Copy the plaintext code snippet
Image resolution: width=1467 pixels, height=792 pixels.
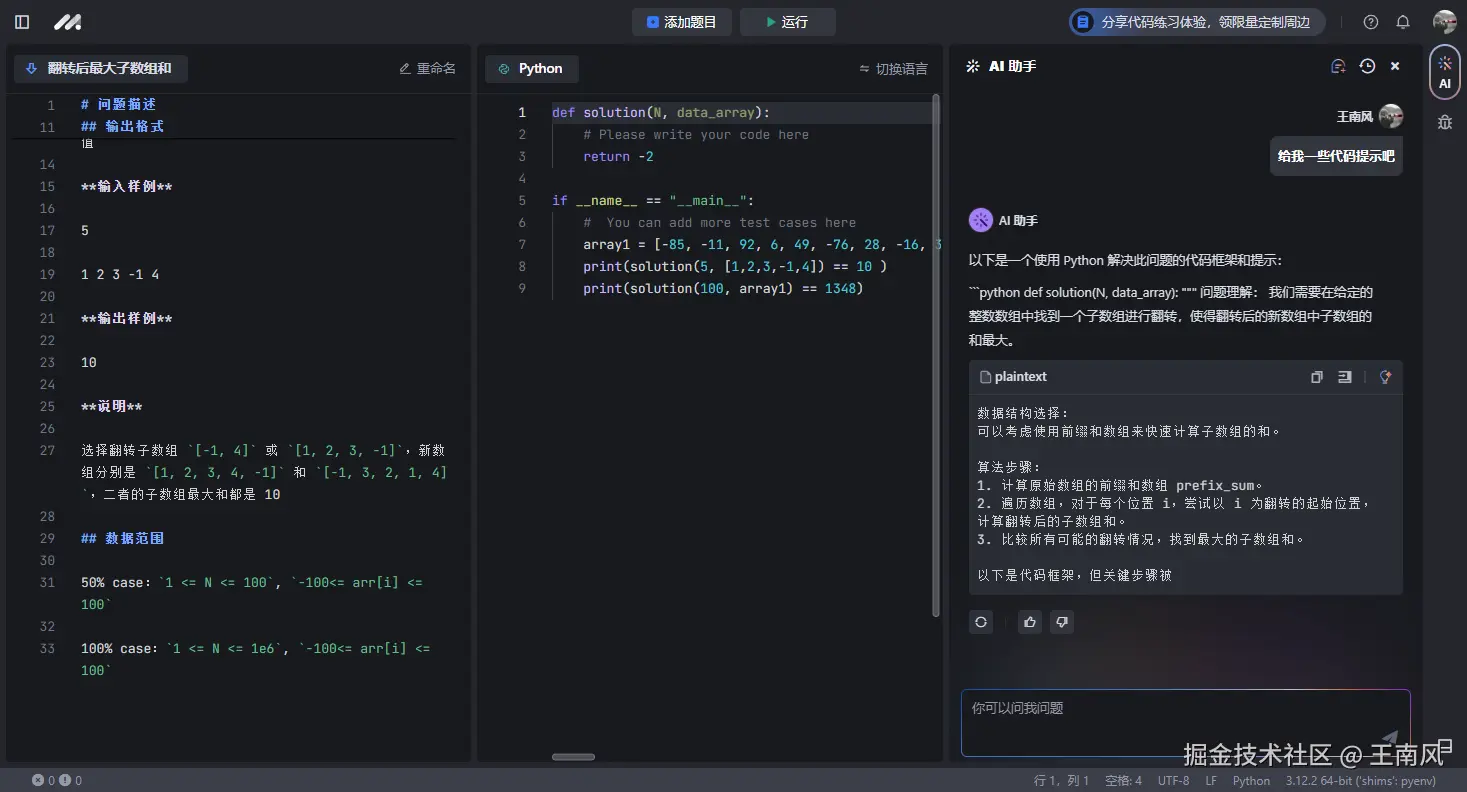pos(1317,377)
